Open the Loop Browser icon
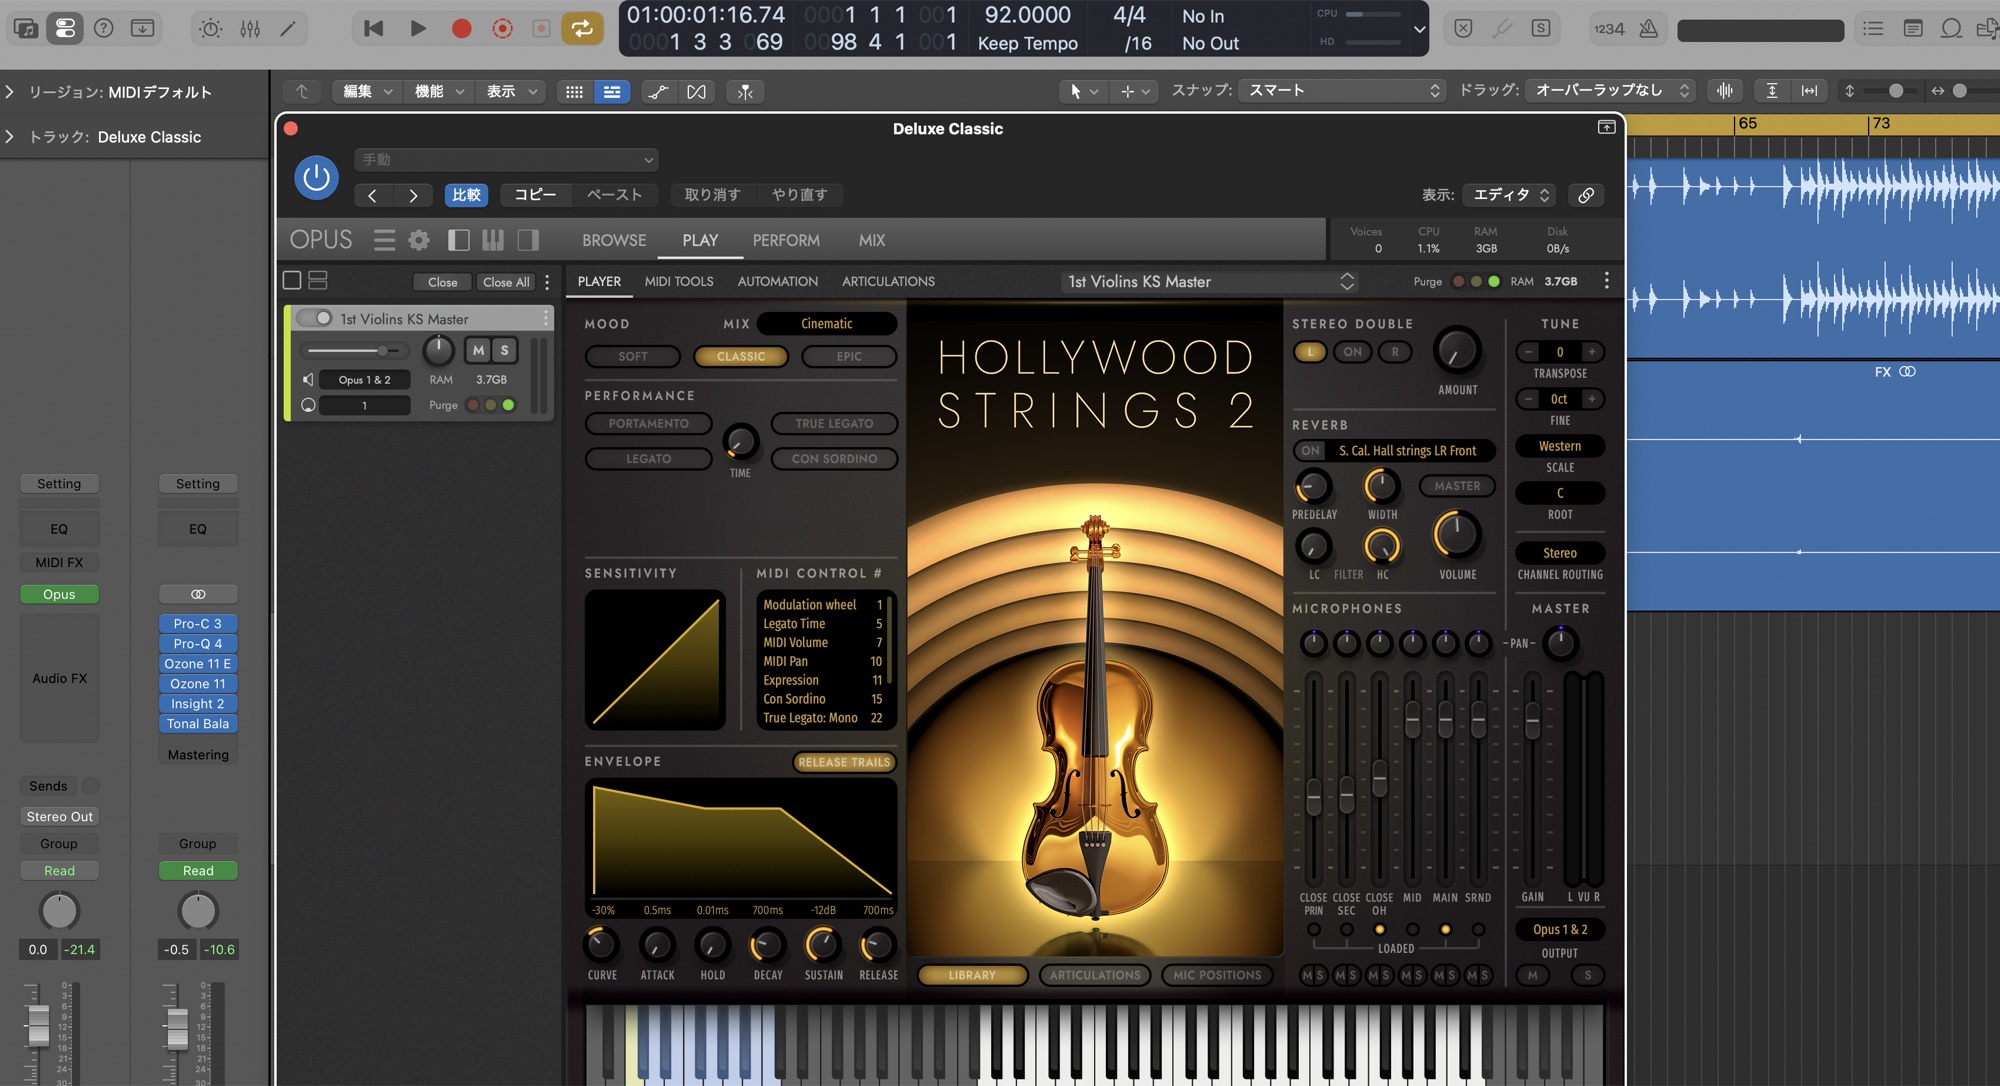This screenshot has height=1086, width=2000. 1951,28
